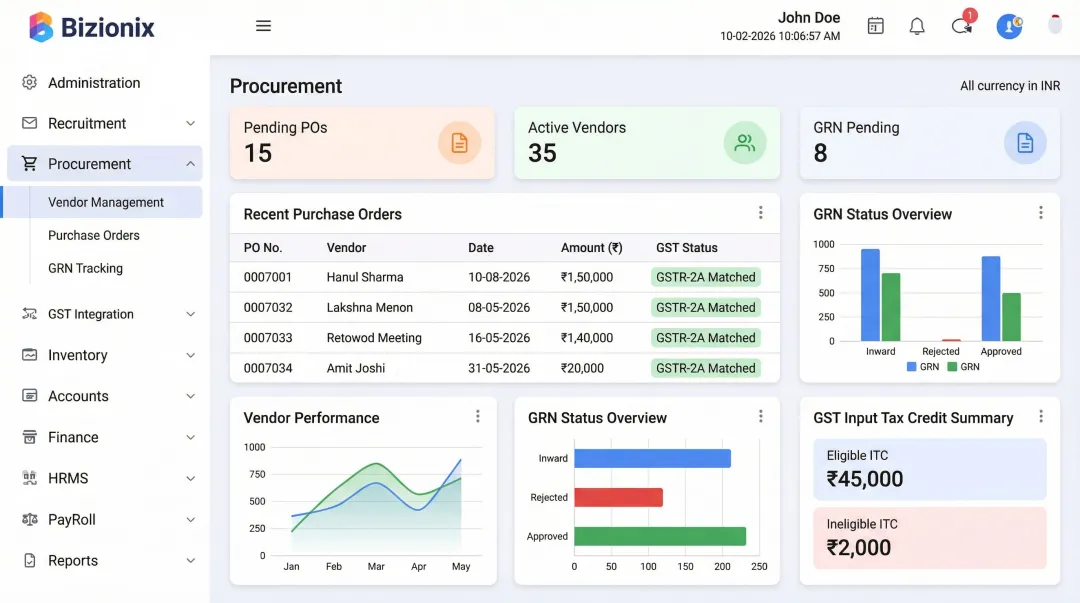Image resolution: width=1080 pixels, height=603 pixels.
Task: Click the Pending POs document icon
Action: 459,143
